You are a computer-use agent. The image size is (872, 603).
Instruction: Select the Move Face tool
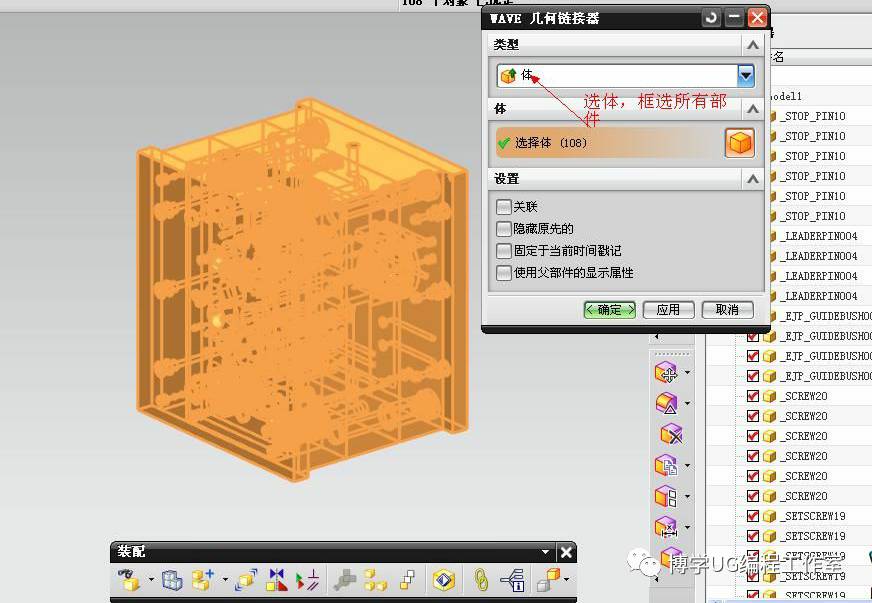pyautogui.click(x=666, y=373)
